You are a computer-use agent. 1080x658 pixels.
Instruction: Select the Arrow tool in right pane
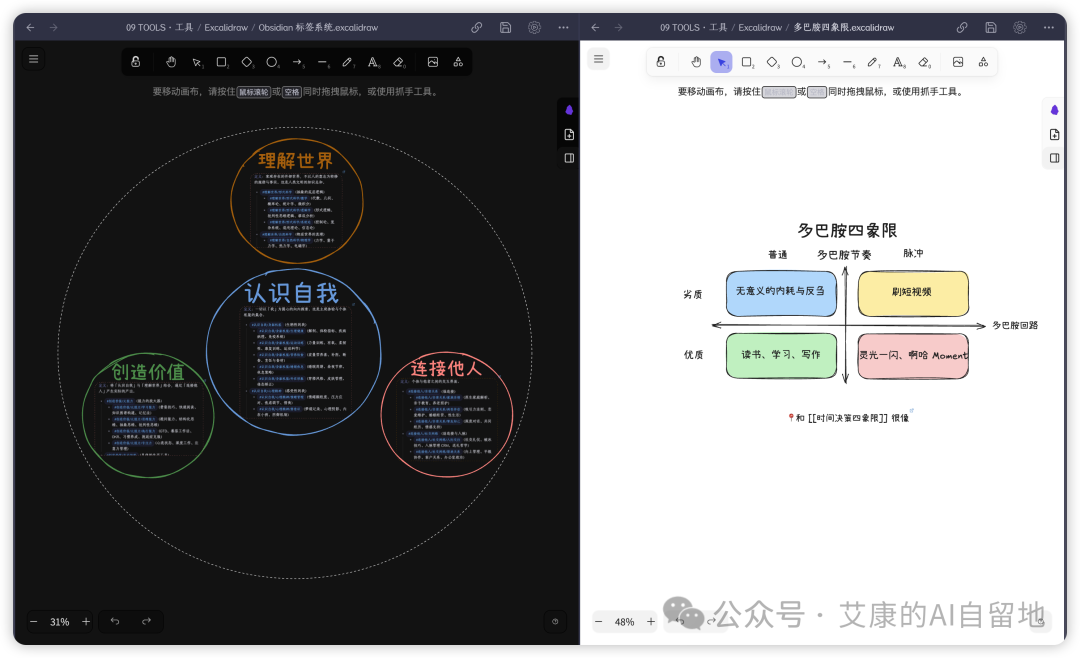(x=822, y=62)
